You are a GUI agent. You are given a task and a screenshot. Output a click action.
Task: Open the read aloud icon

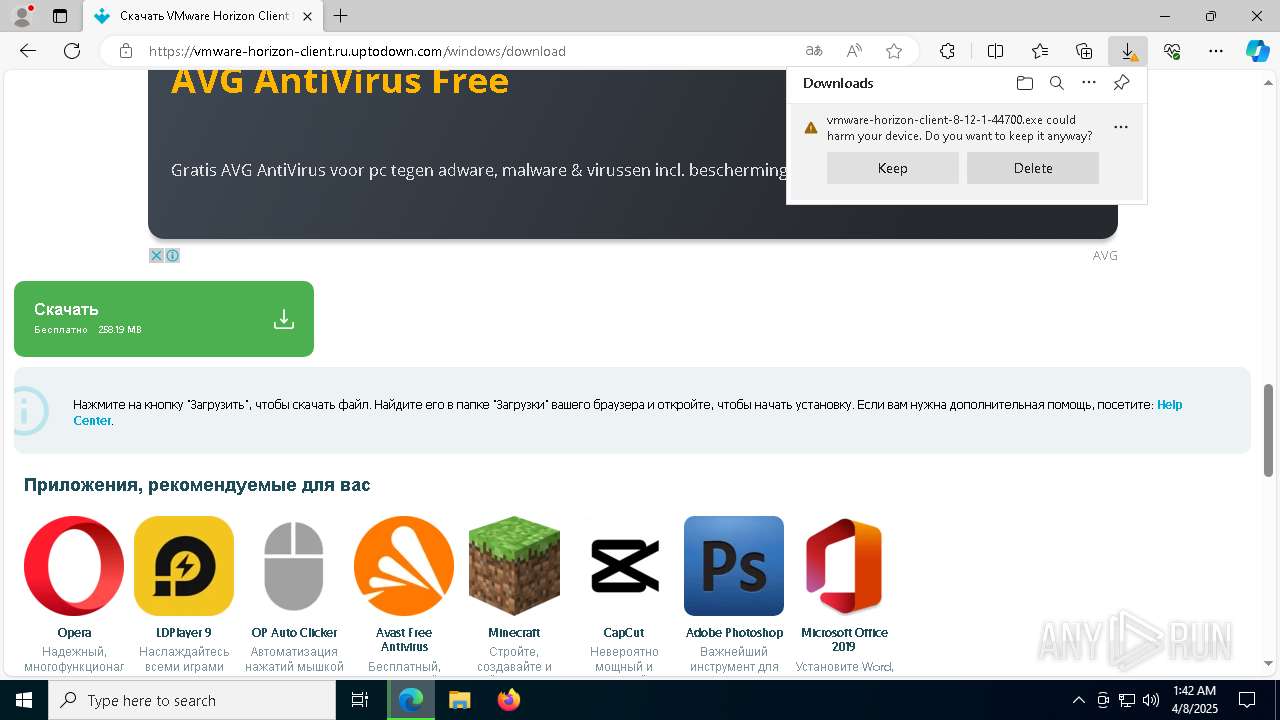click(854, 51)
